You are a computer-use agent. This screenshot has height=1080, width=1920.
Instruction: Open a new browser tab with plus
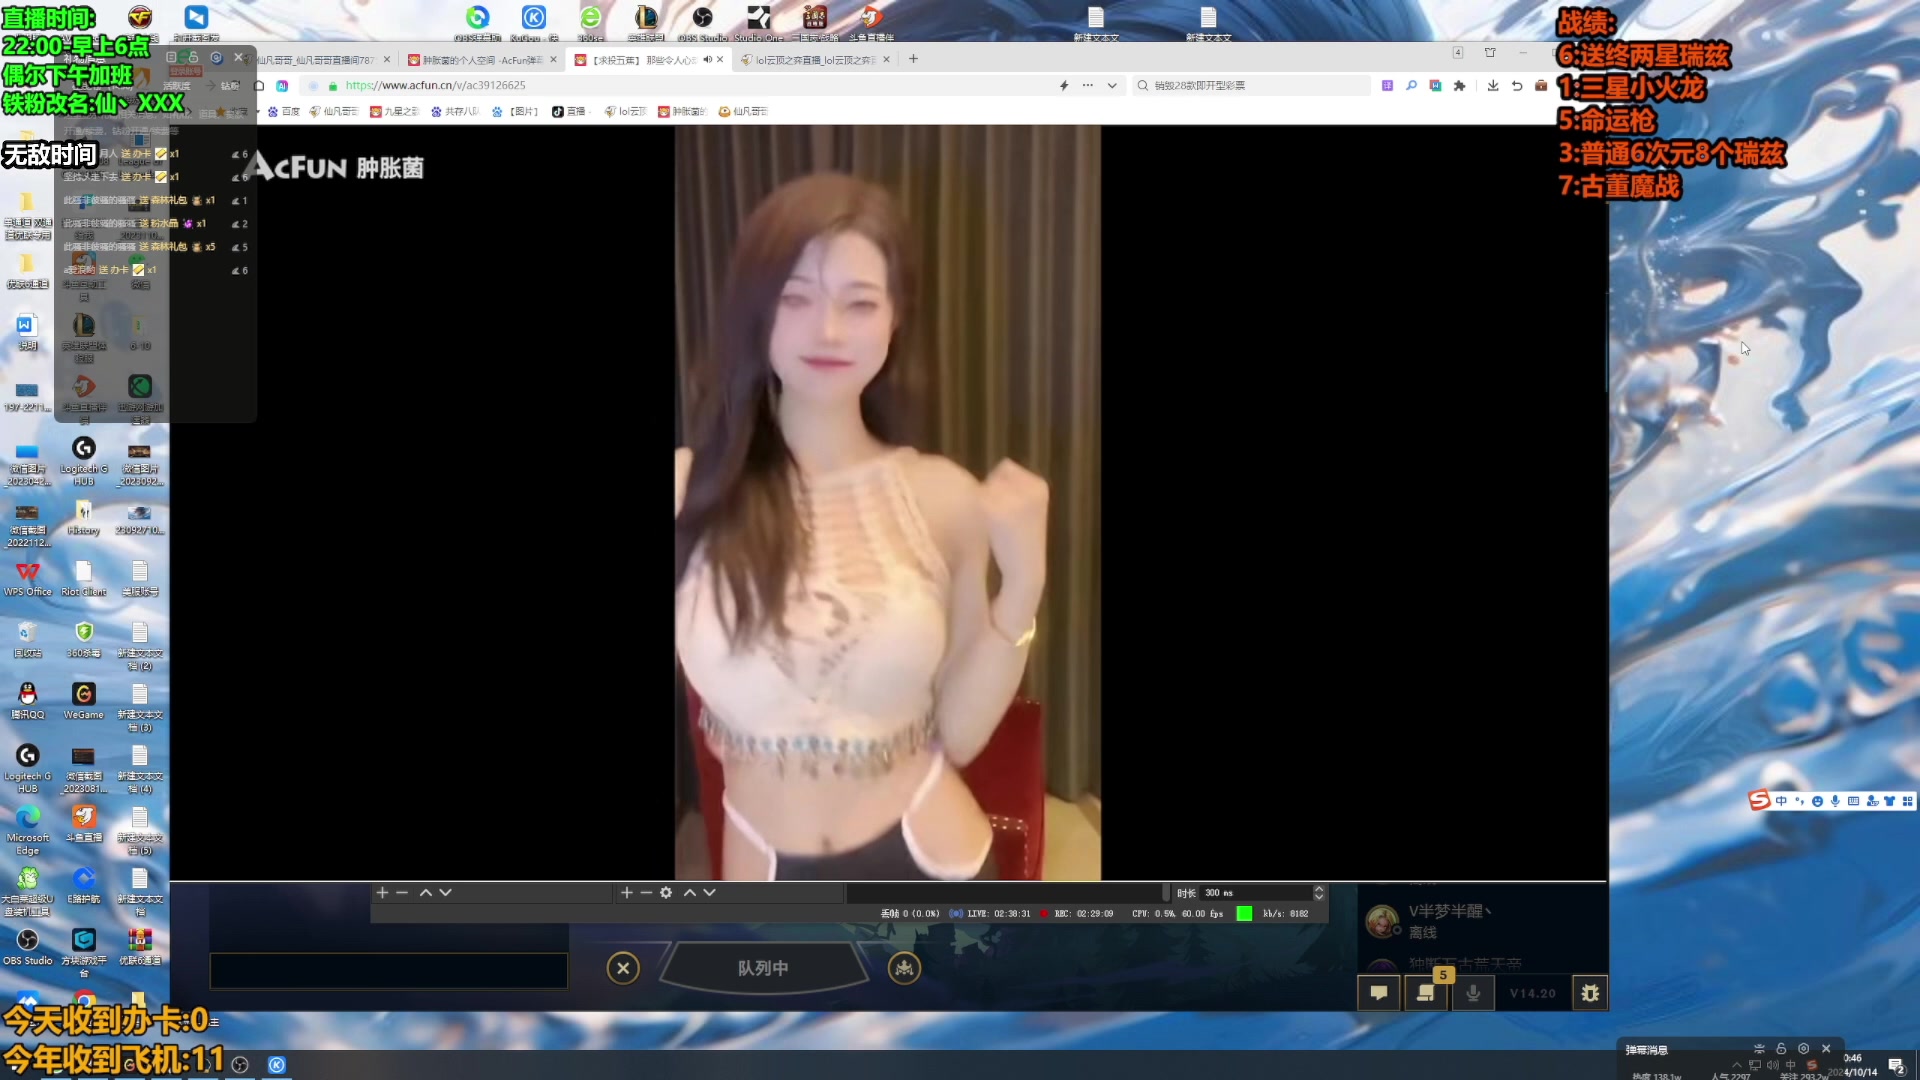913,59
